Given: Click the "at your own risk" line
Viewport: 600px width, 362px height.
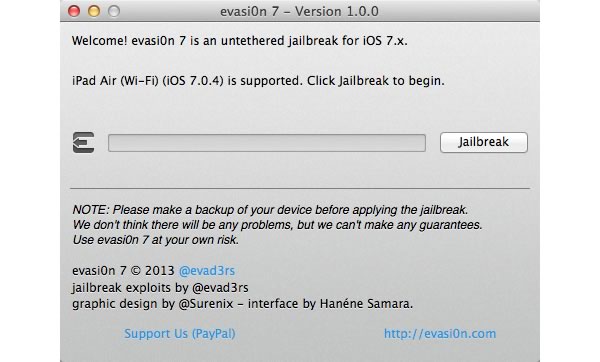Looking at the screenshot, I should [x=155, y=240].
